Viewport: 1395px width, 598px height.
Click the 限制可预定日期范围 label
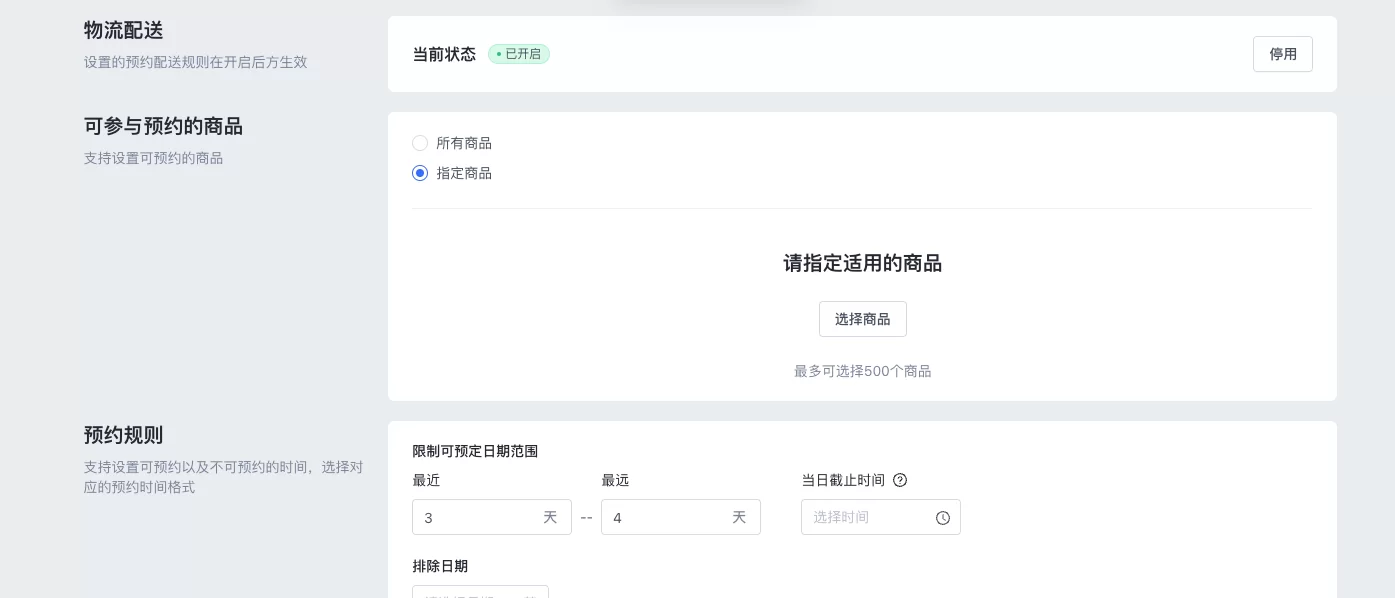coord(475,451)
